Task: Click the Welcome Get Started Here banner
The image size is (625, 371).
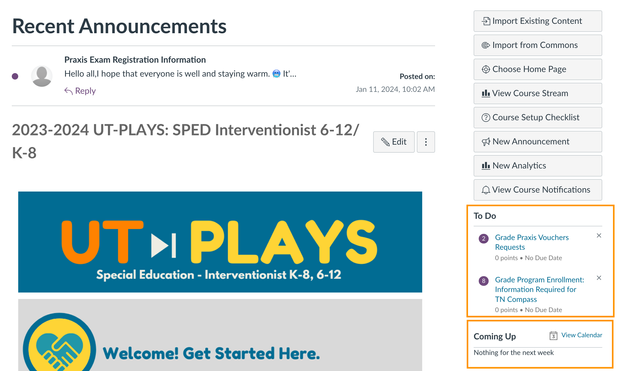Action: (x=220, y=335)
